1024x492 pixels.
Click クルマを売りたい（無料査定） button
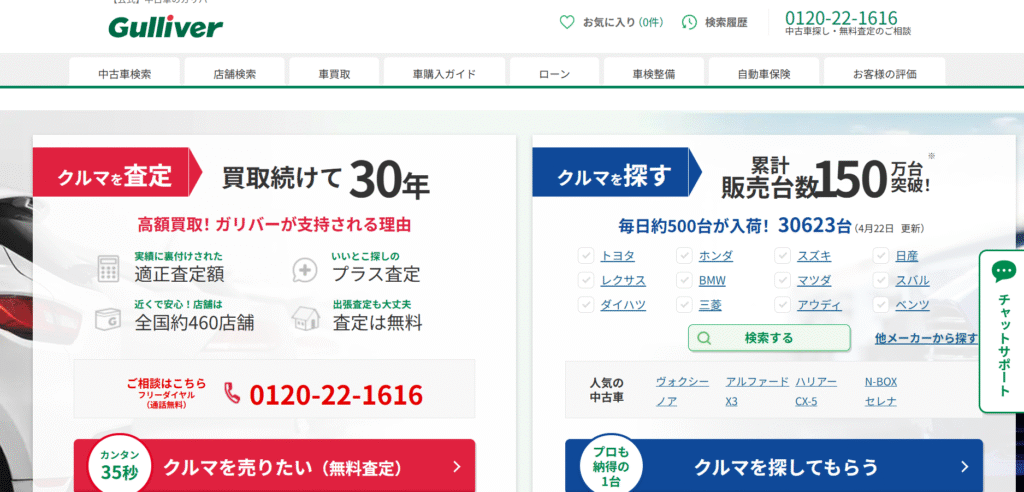point(274,465)
